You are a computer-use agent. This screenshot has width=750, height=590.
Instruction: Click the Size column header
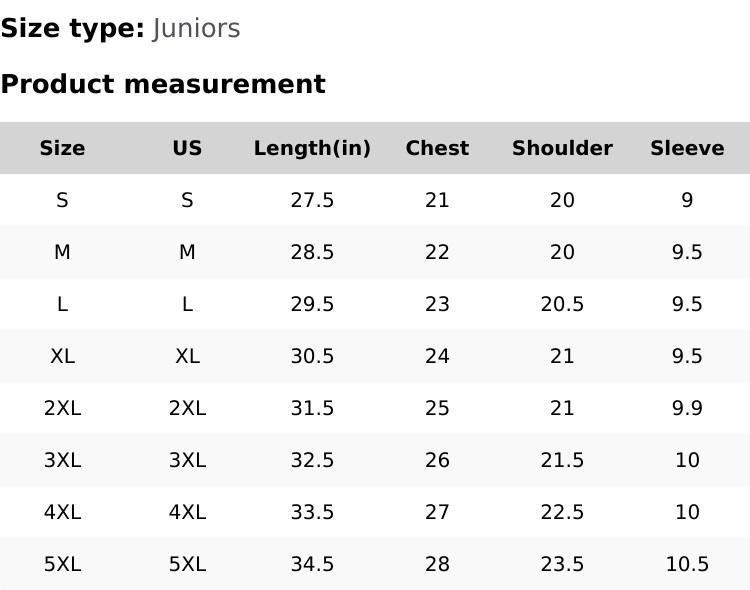point(62,148)
